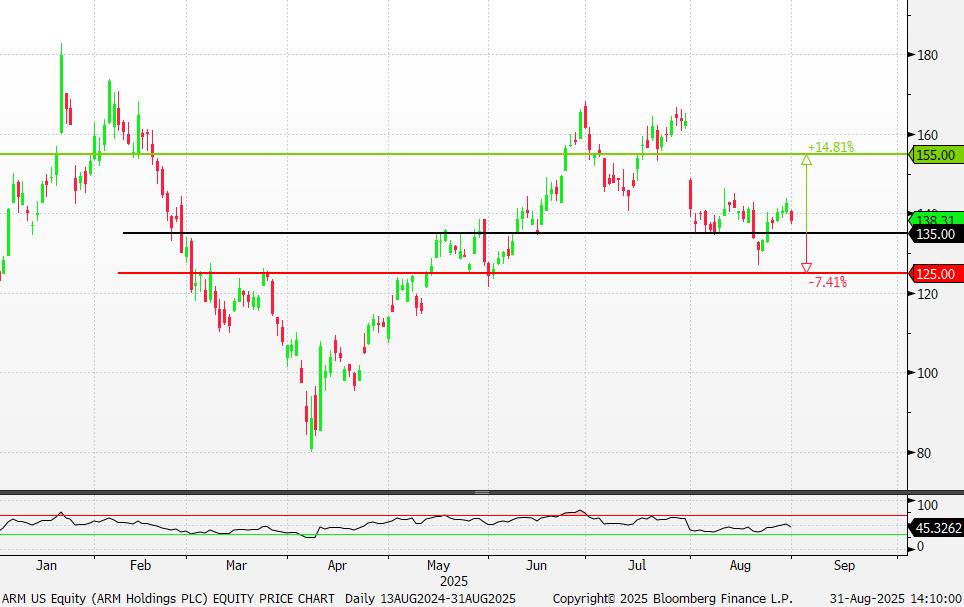Click the 2025 year label
Screen dimensions: 964x607
[x=454, y=581]
